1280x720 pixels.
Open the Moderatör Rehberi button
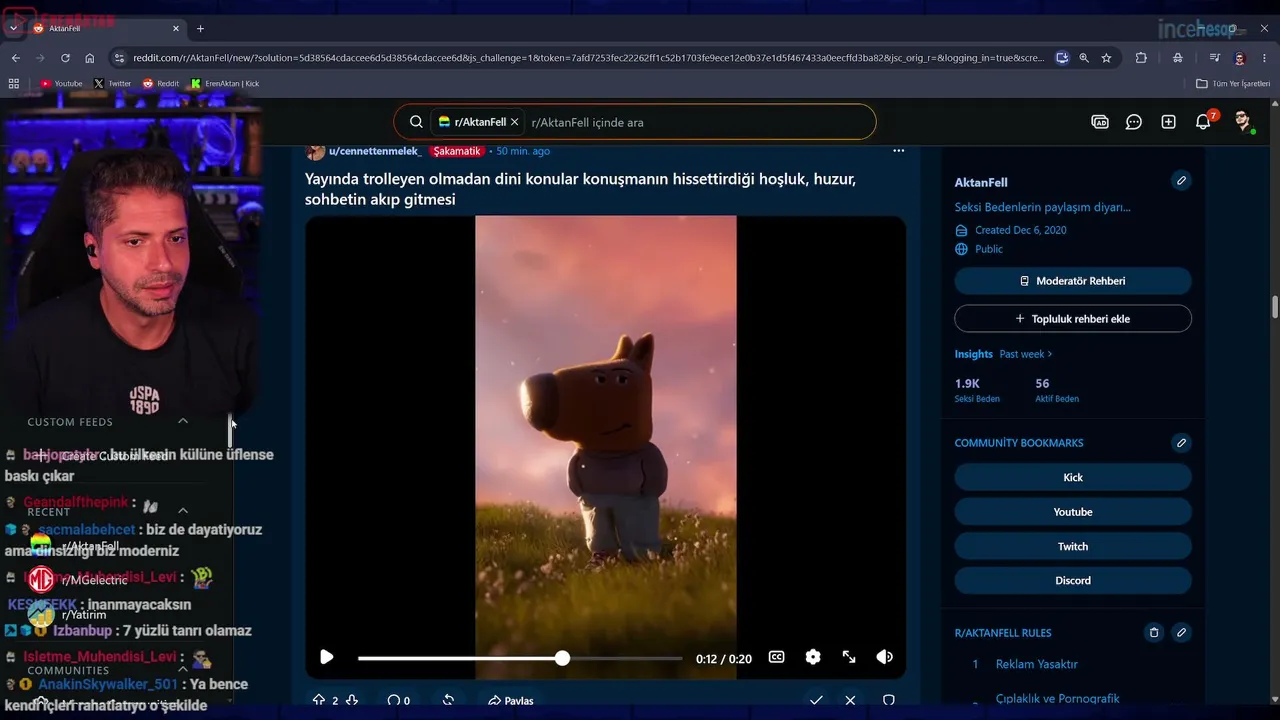coord(1073,281)
